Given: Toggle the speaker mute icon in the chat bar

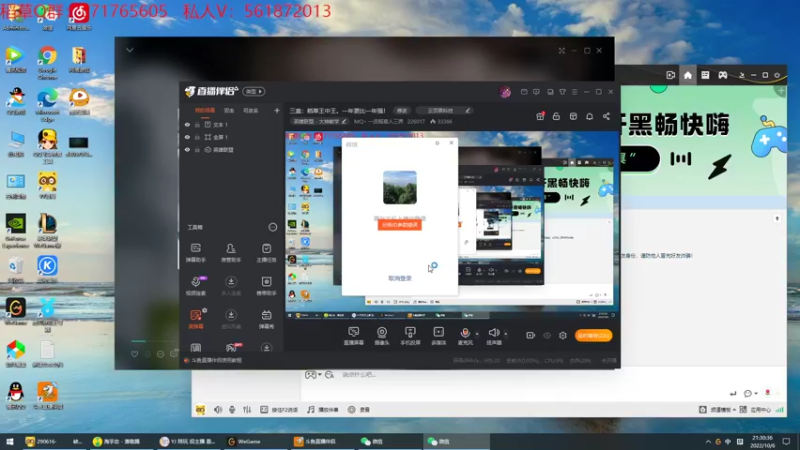Looking at the screenshot, I should click(x=218, y=409).
